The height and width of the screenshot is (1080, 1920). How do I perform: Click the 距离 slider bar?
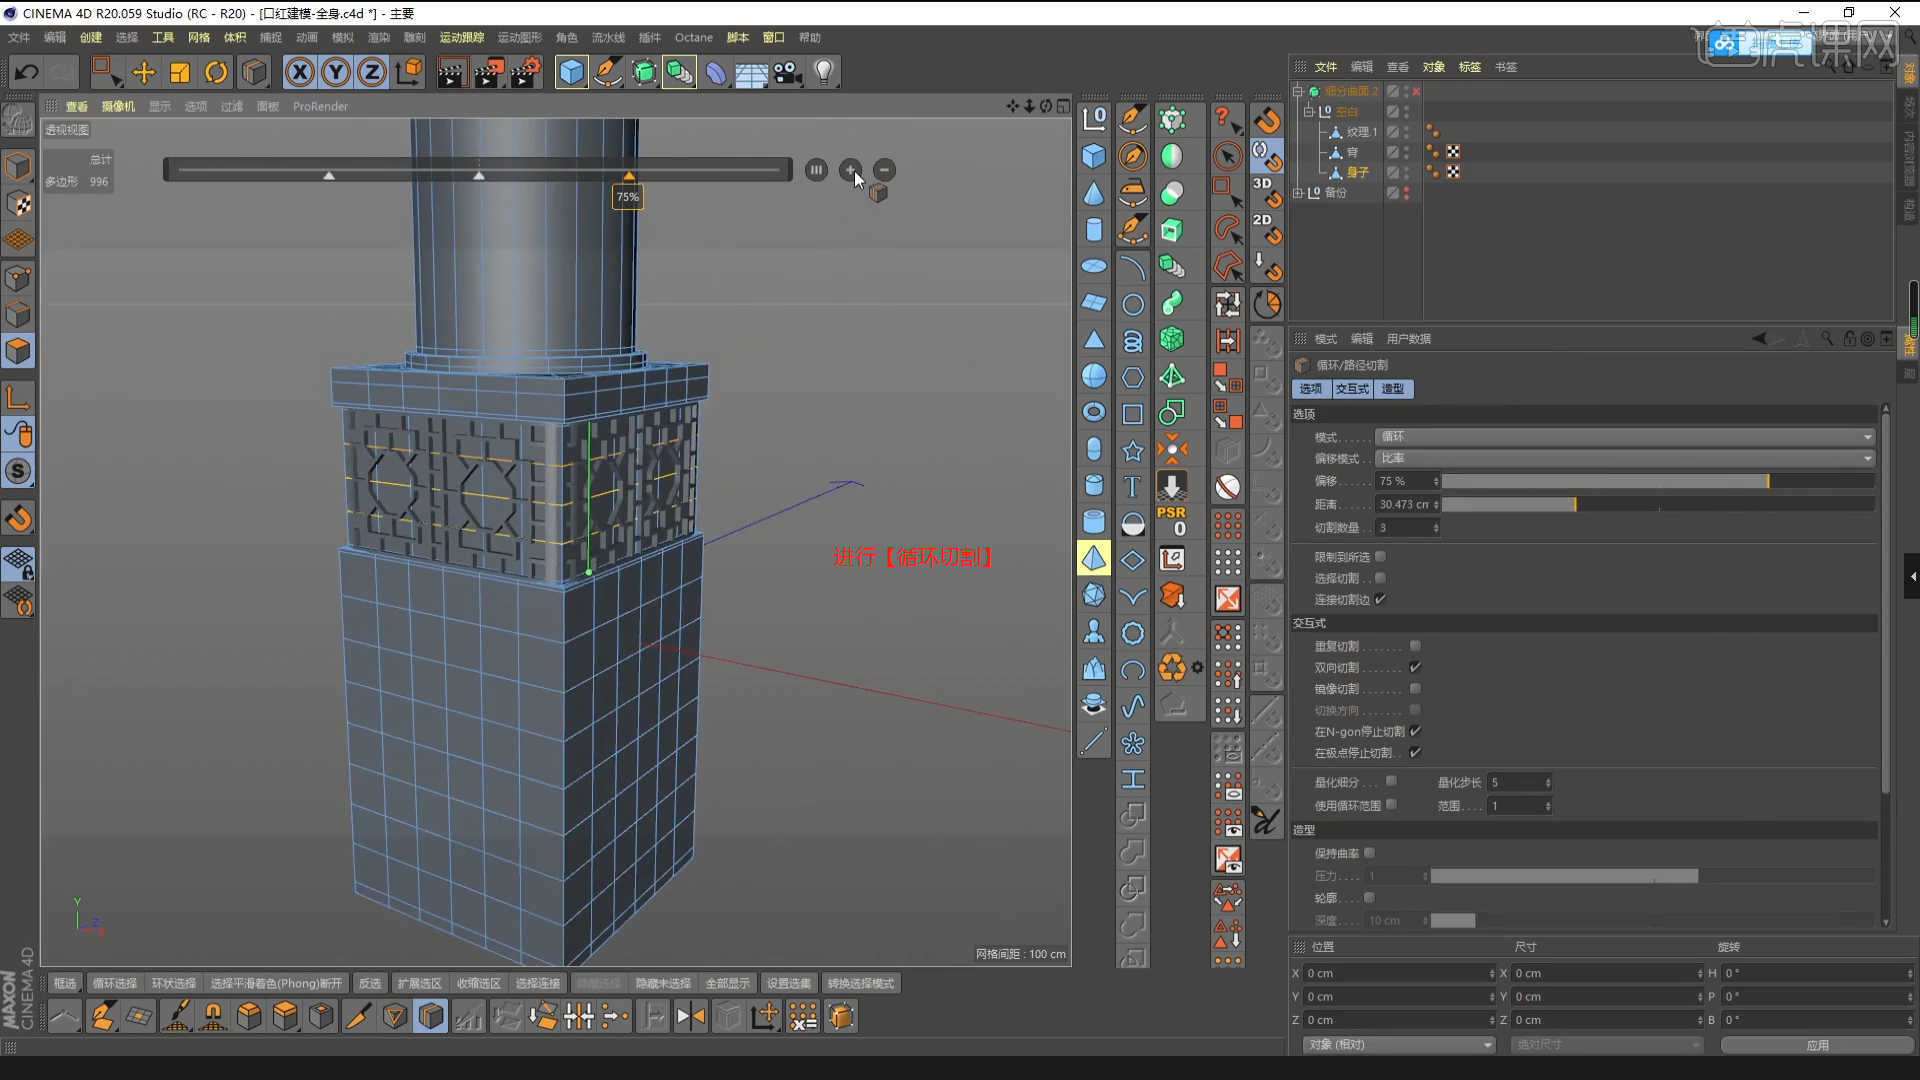(x=1657, y=505)
